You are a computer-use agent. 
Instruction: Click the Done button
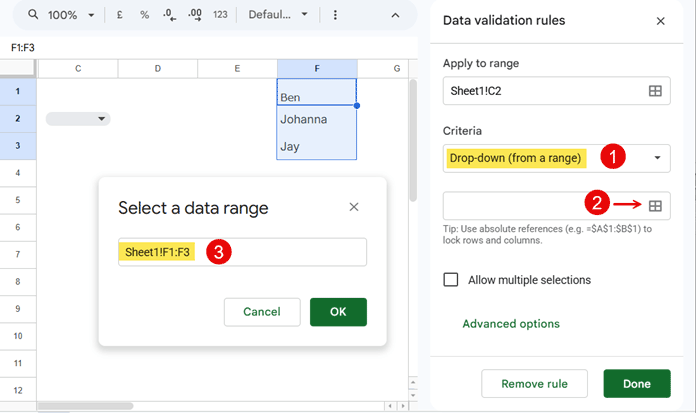(x=637, y=384)
